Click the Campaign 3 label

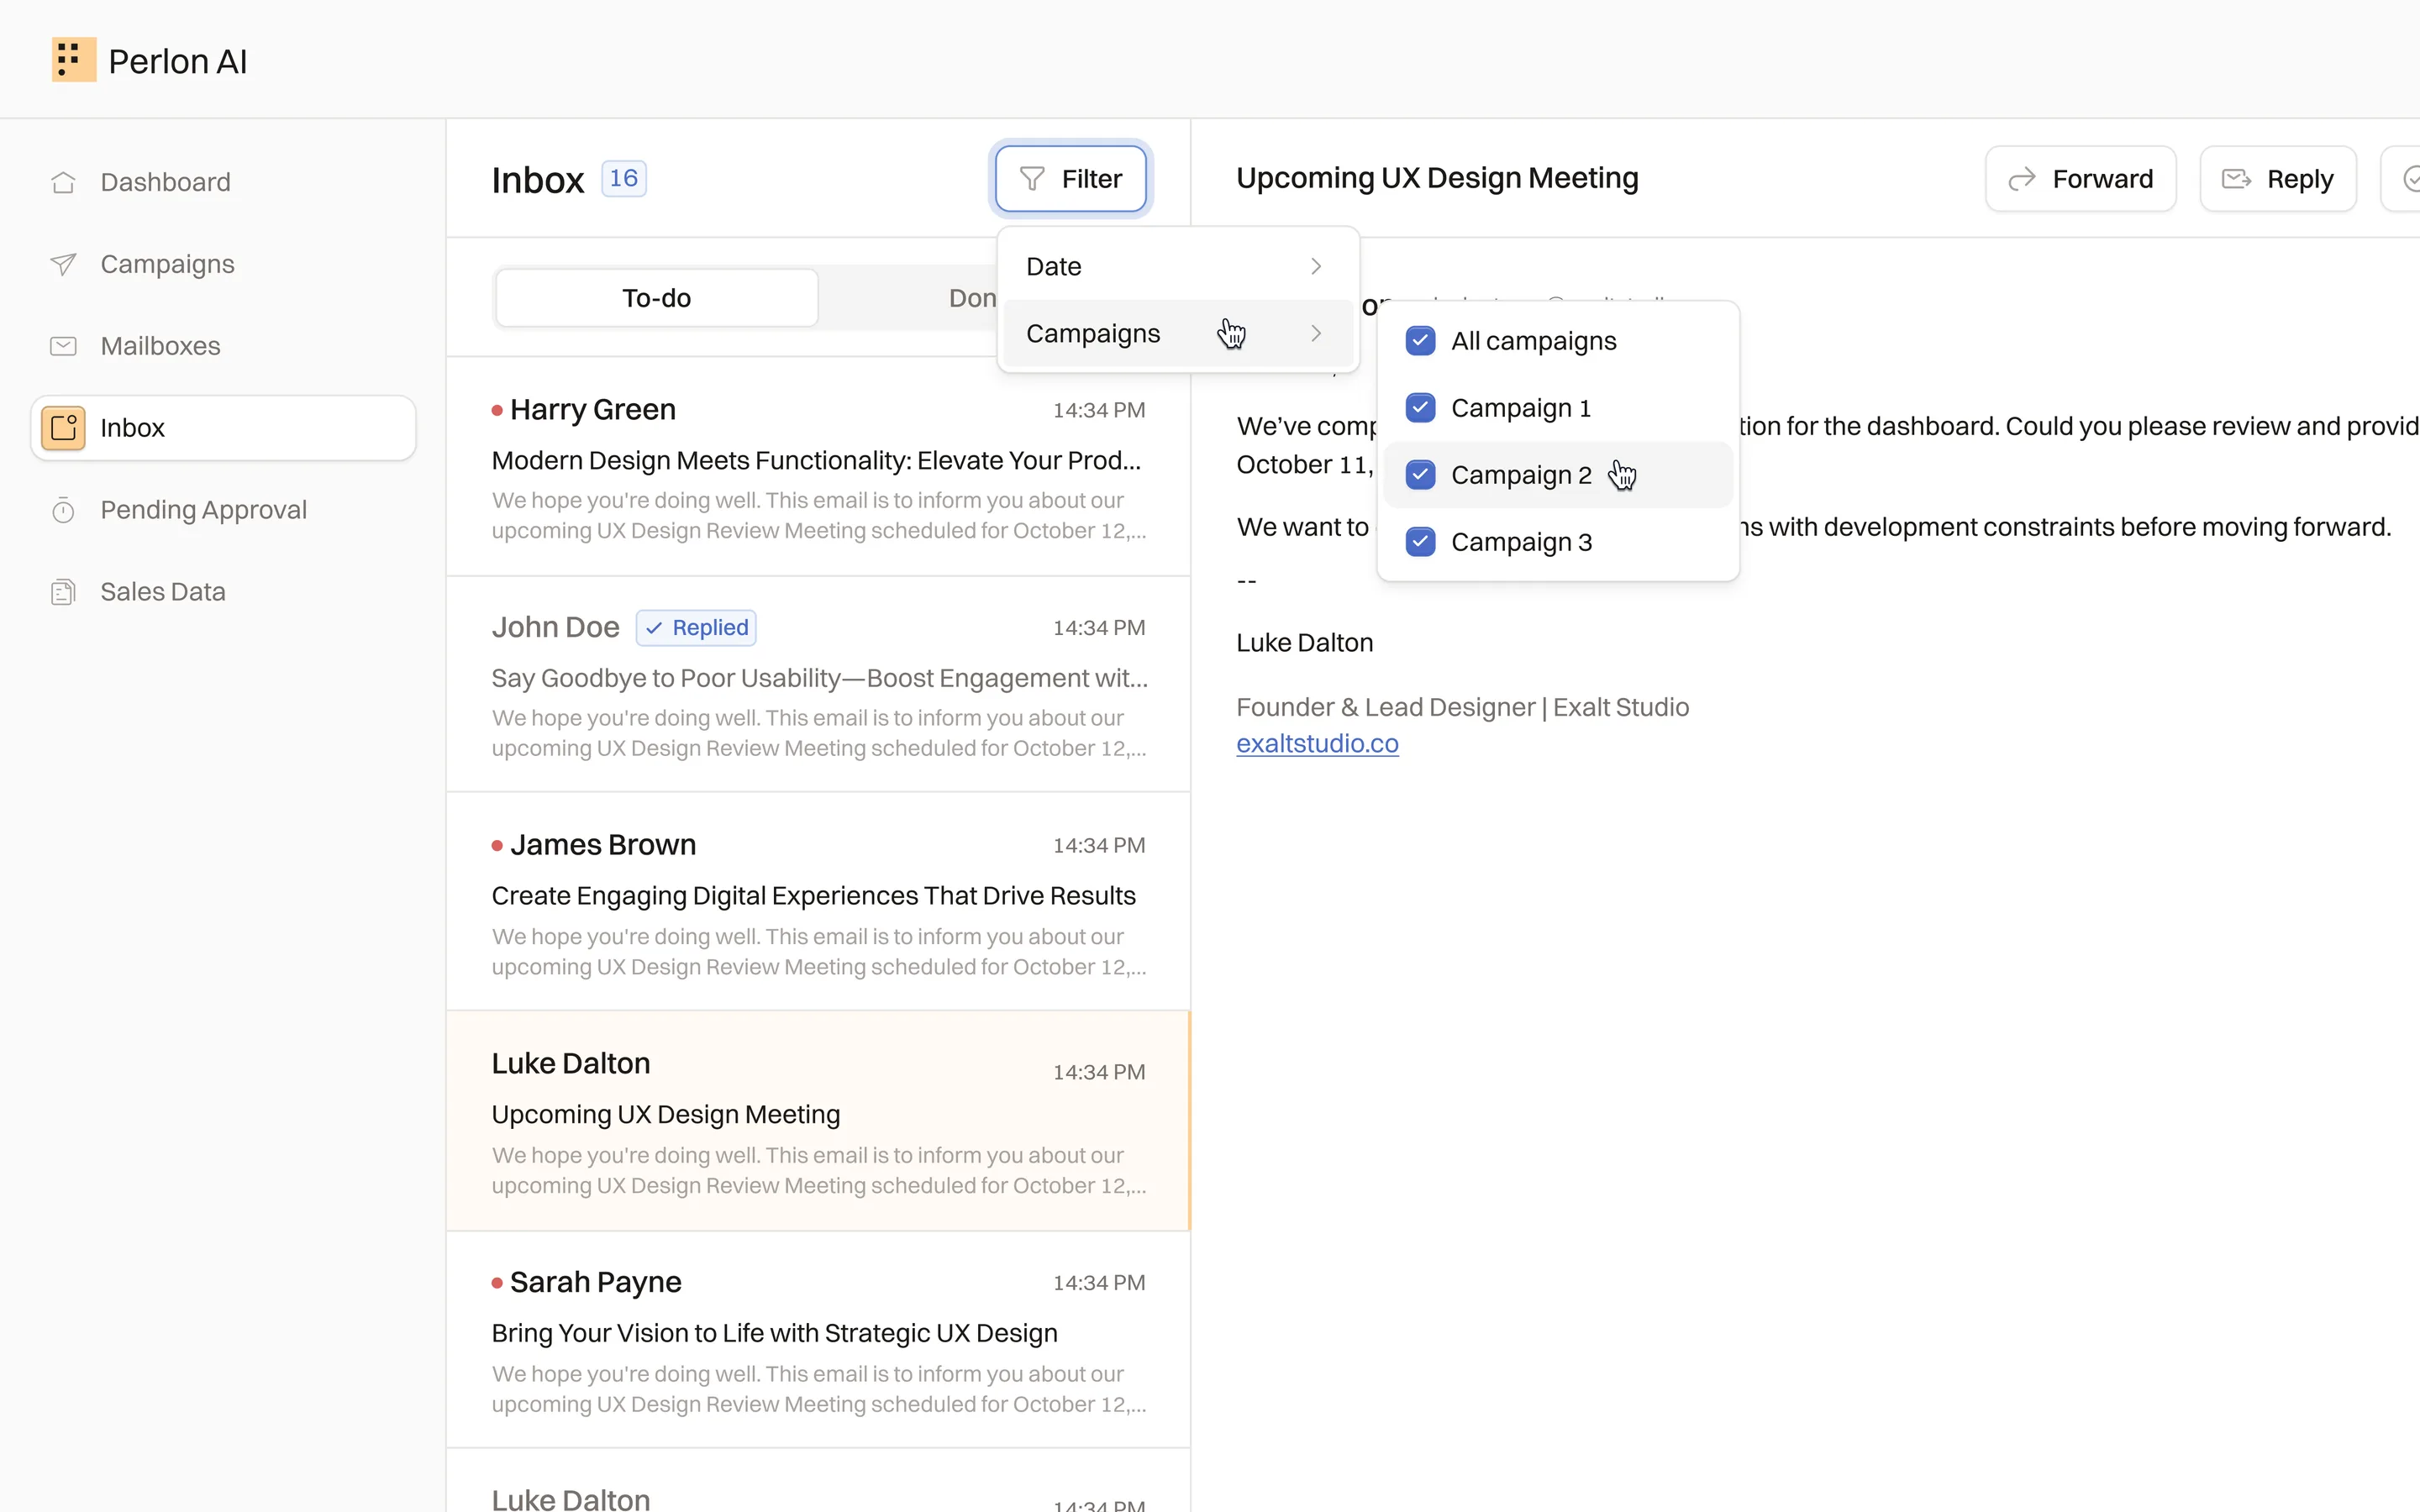tap(1521, 542)
